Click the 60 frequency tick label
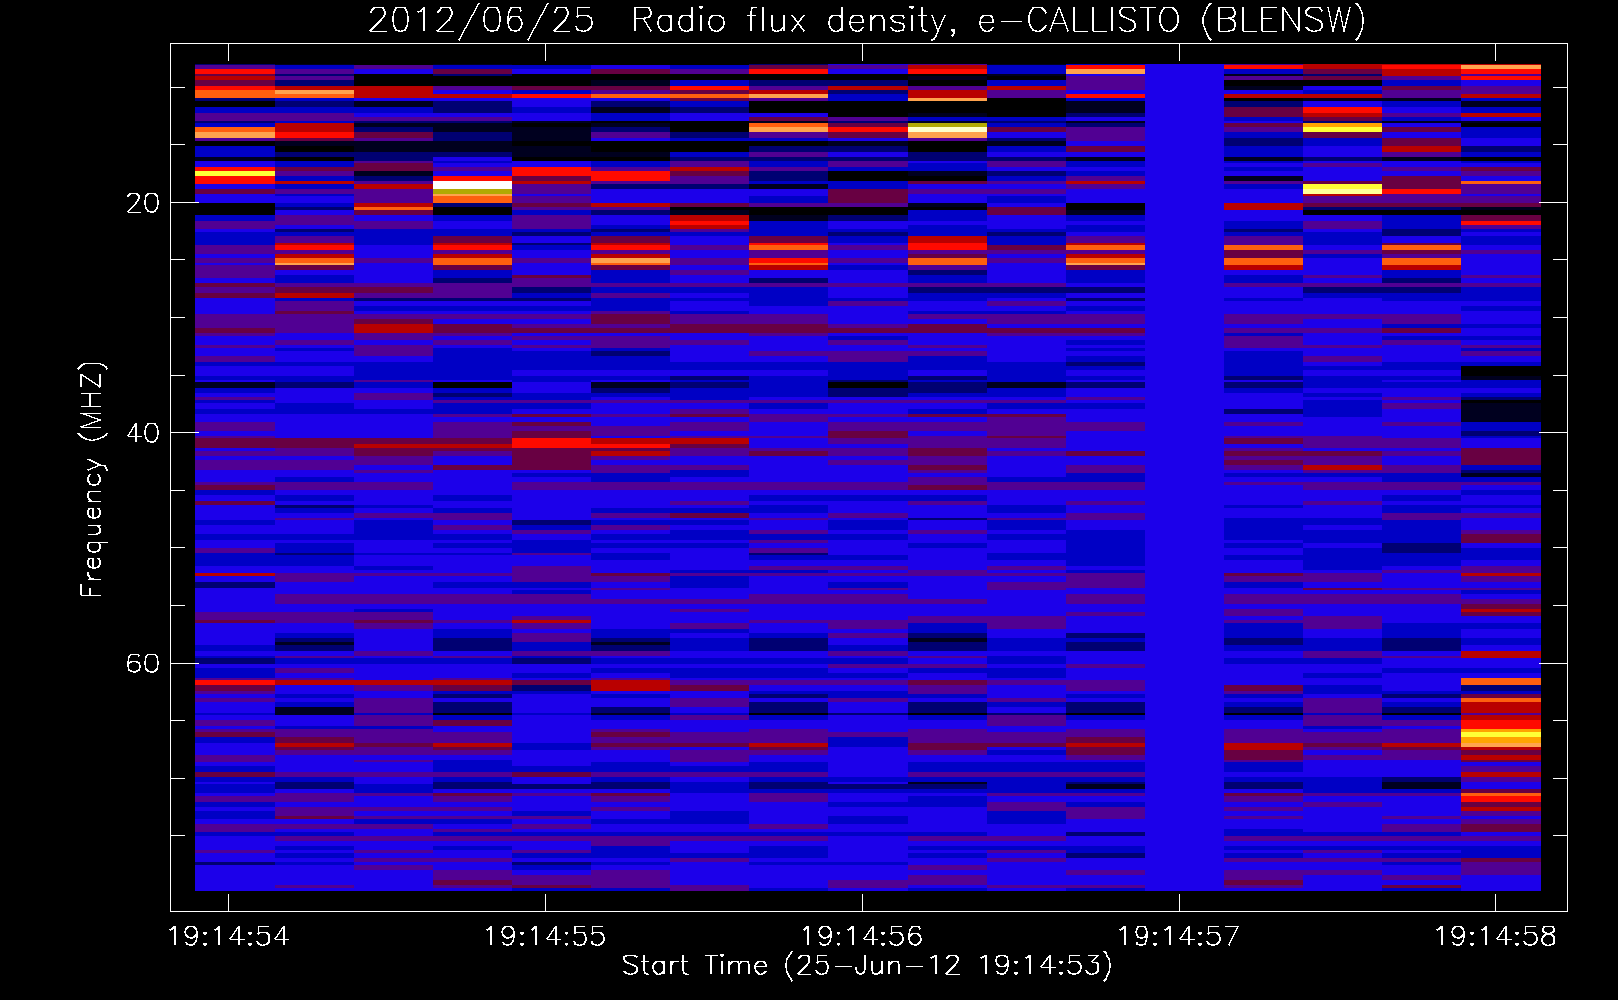Screen dimensions: 1618x1000 [x=143, y=664]
